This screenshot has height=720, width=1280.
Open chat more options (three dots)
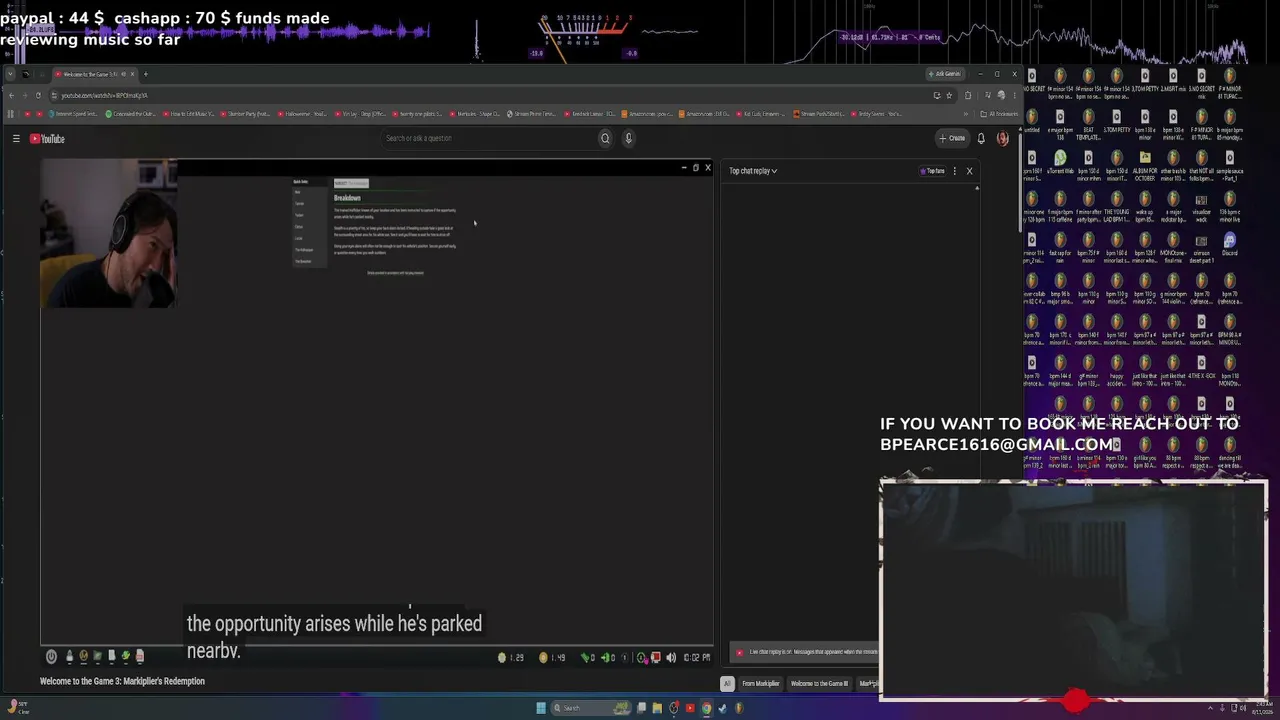(x=954, y=171)
